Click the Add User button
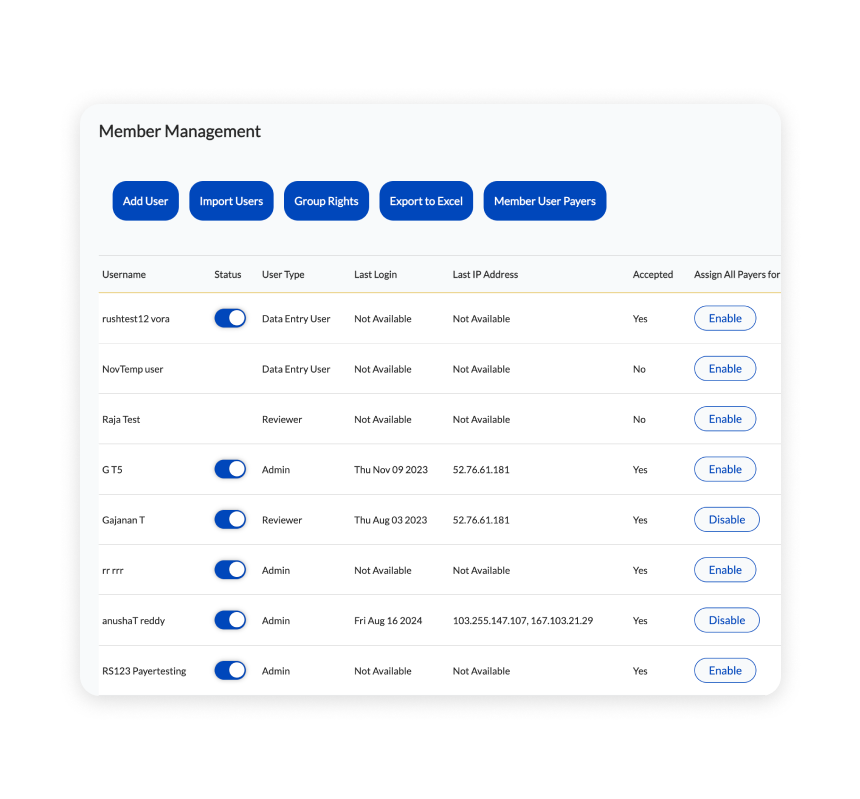The image size is (860, 799). pyautogui.click(x=145, y=201)
